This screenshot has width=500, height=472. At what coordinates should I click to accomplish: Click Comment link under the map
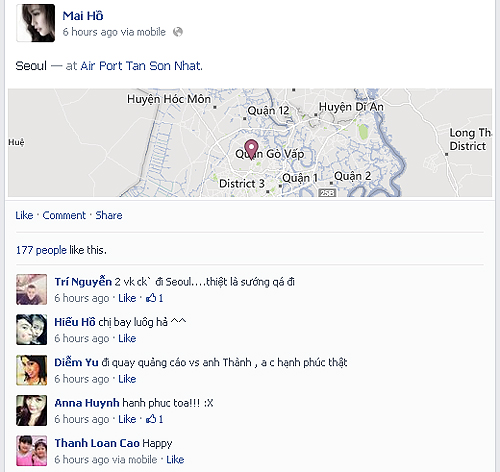pos(64,215)
